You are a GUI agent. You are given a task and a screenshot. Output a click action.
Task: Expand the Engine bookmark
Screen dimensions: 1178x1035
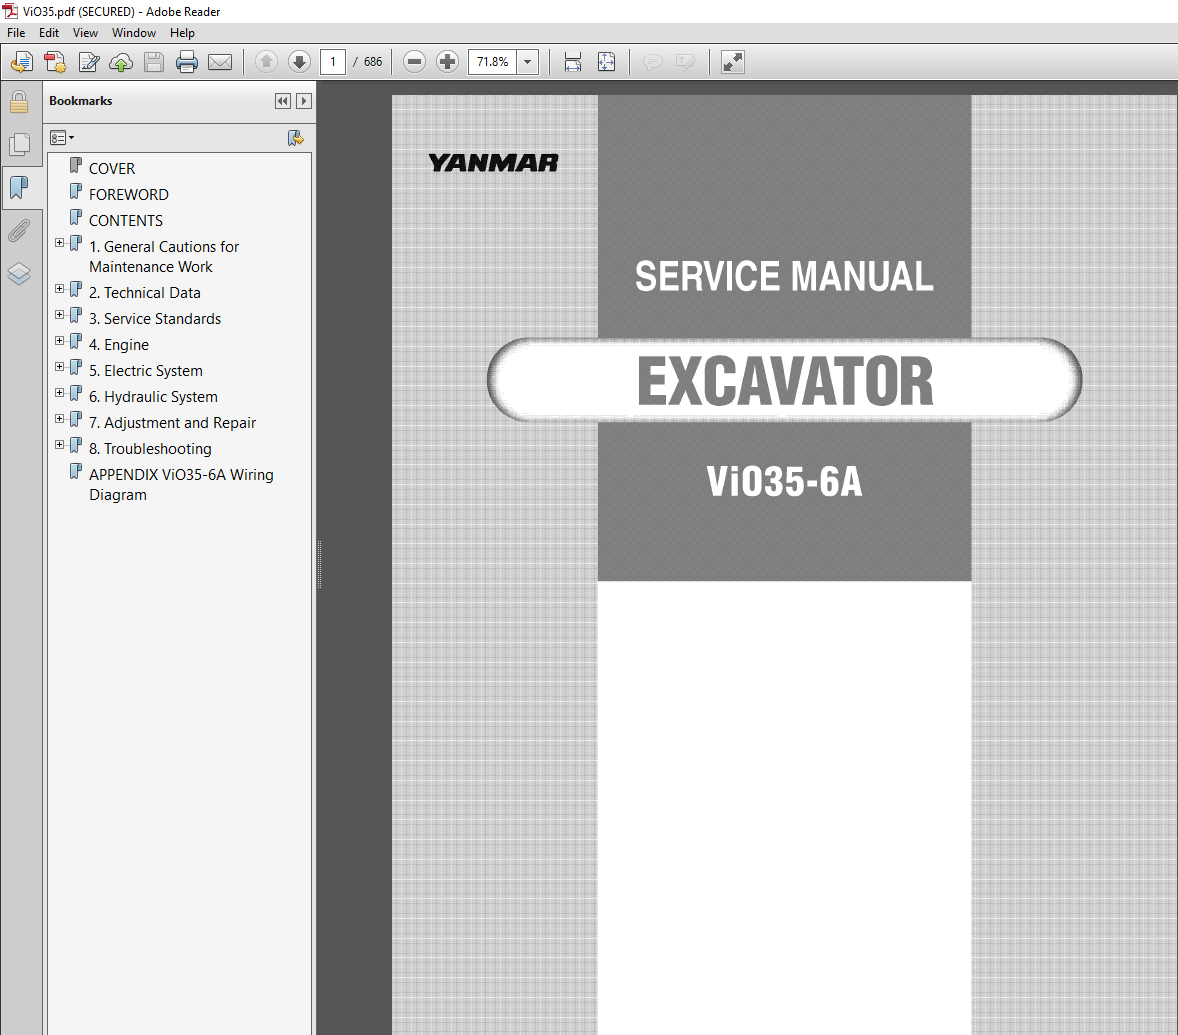pos(59,340)
